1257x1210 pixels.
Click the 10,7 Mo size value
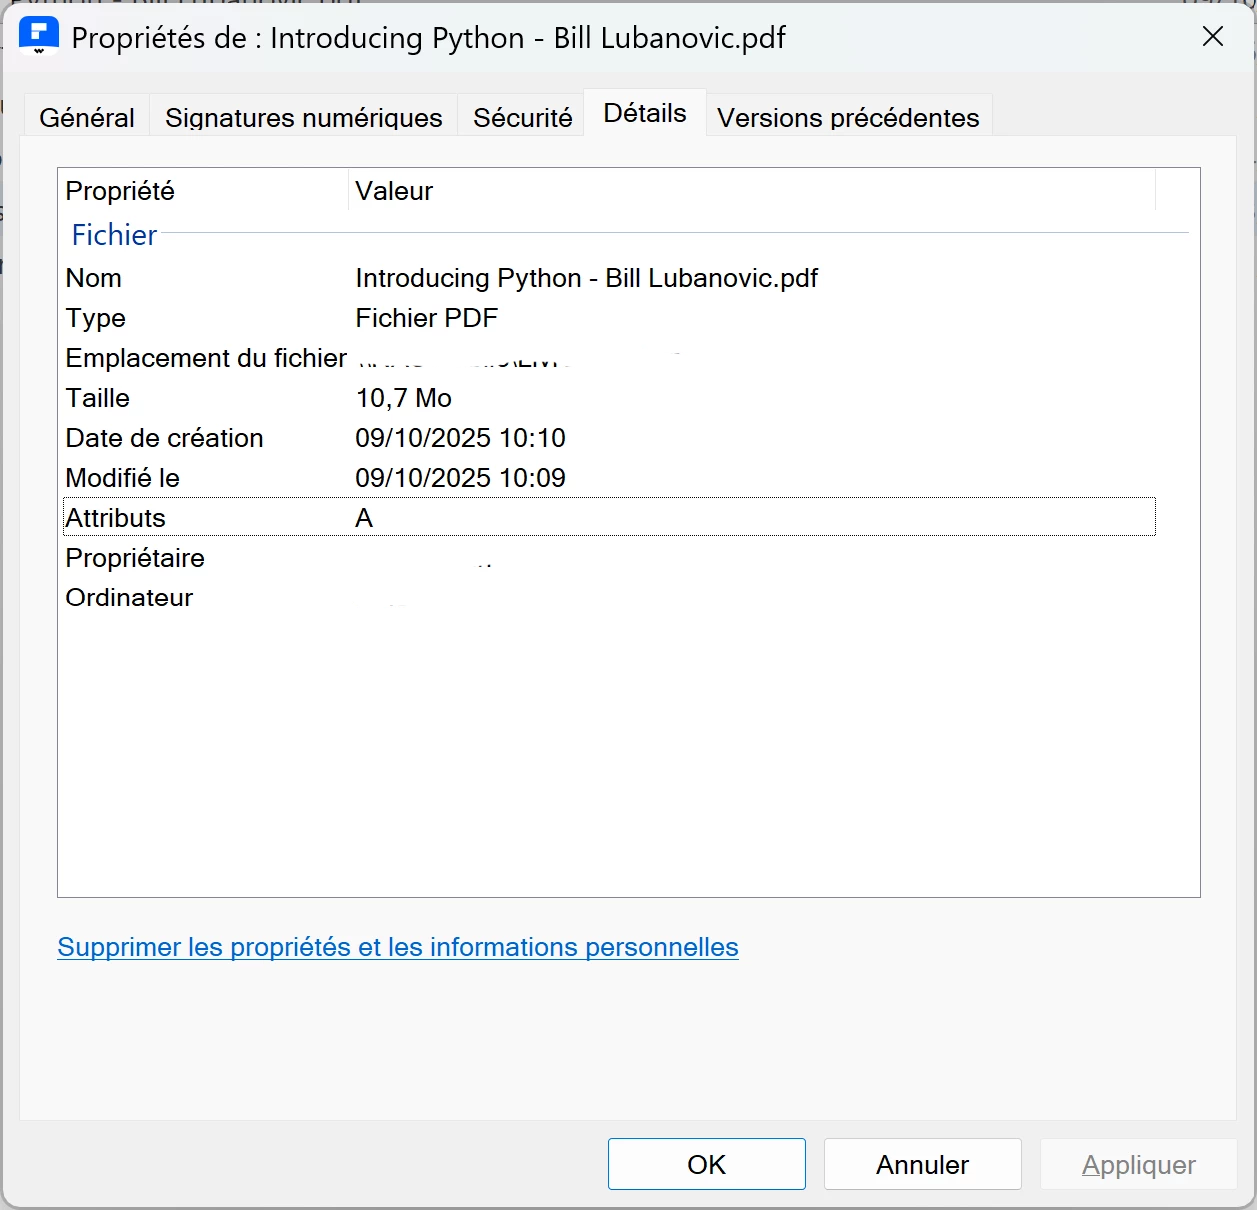(404, 398)
